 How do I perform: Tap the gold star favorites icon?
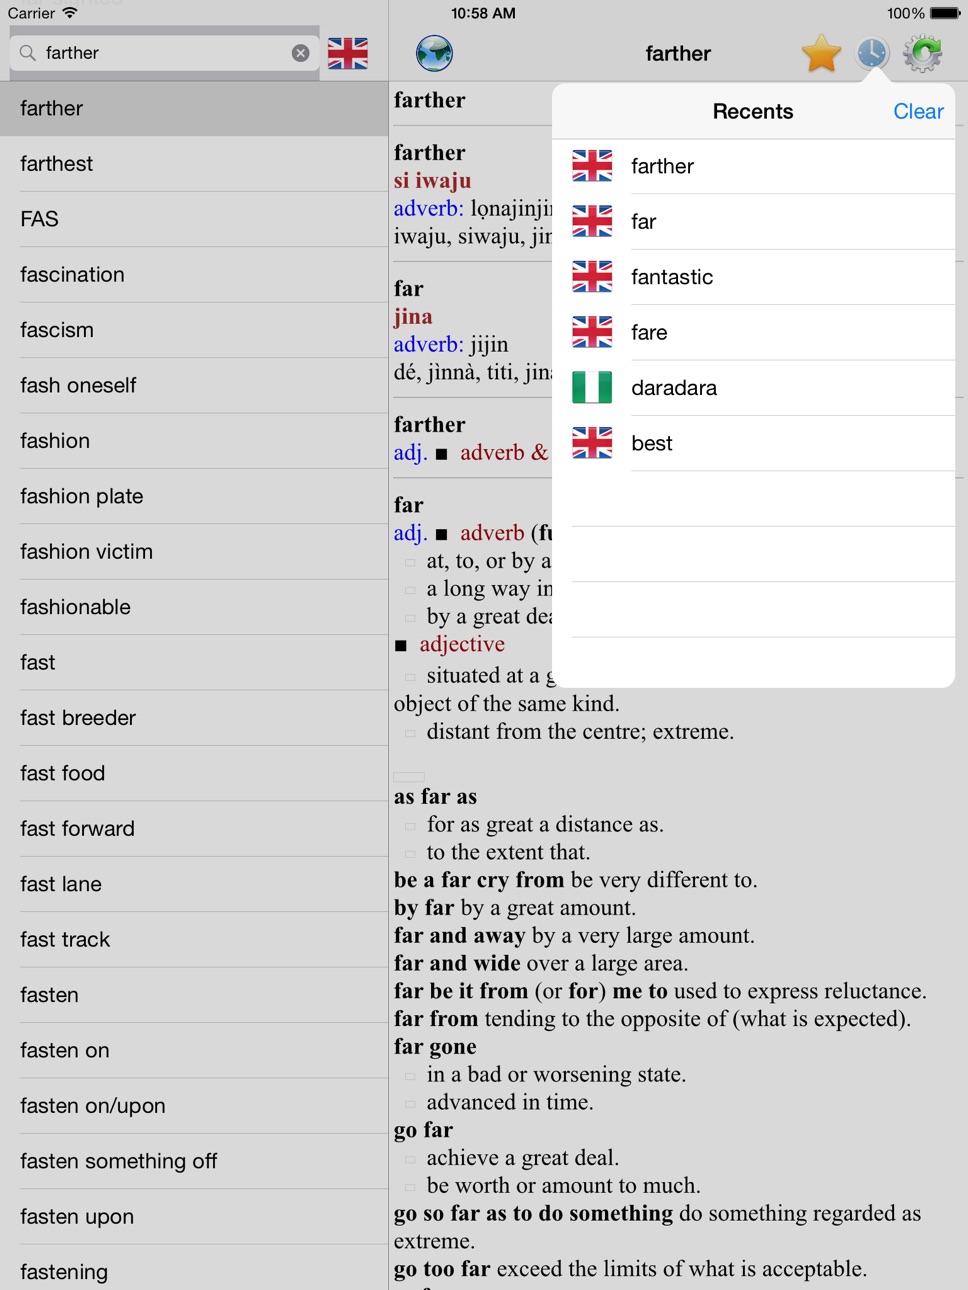821,53
